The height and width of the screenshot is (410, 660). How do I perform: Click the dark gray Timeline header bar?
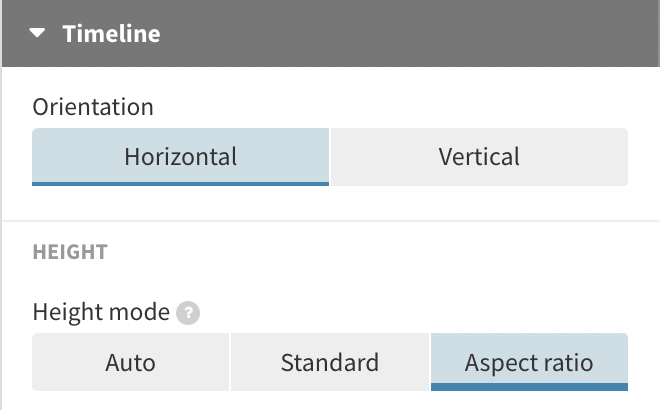tap(400, 33)
